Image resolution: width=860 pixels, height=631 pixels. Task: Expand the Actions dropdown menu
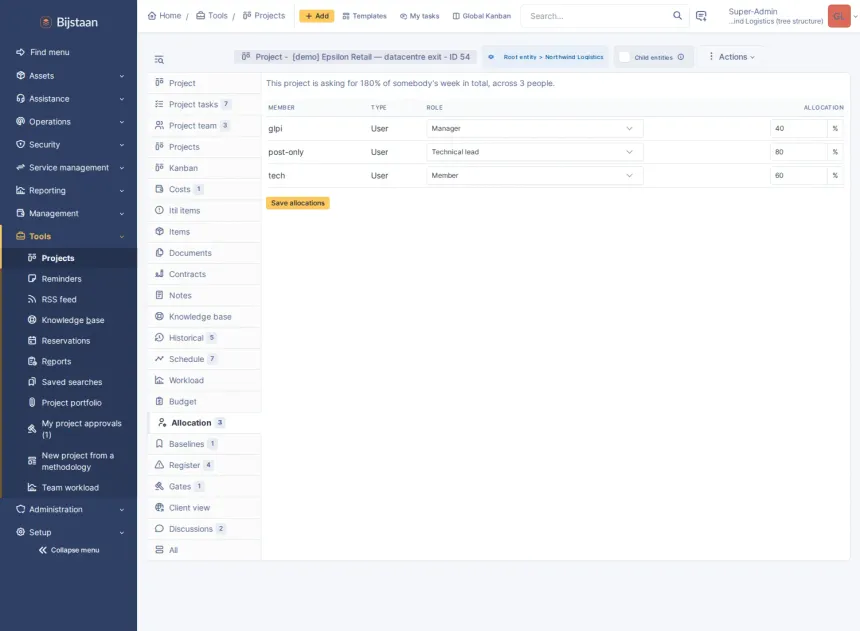click(732, 57)
